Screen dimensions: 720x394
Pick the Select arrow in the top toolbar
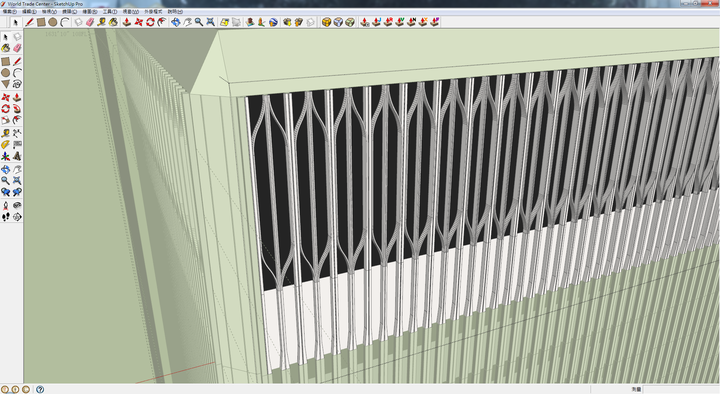tap(15, 22)
